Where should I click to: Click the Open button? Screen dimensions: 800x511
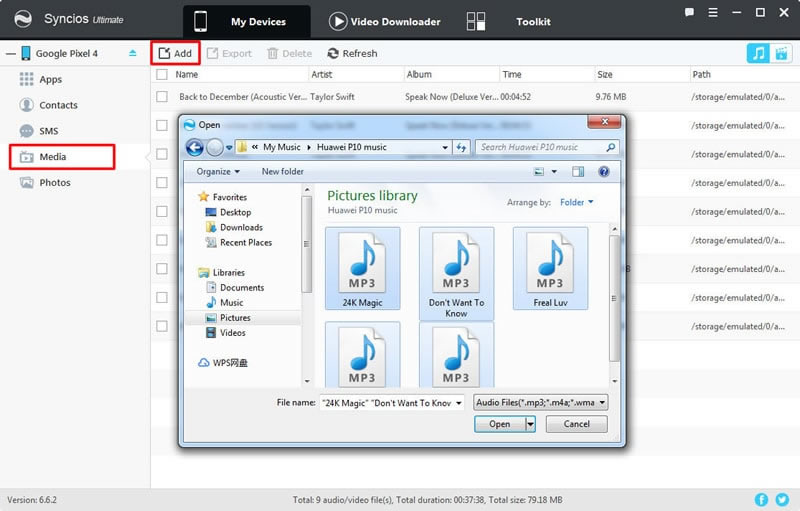click(x=499, y=424)
